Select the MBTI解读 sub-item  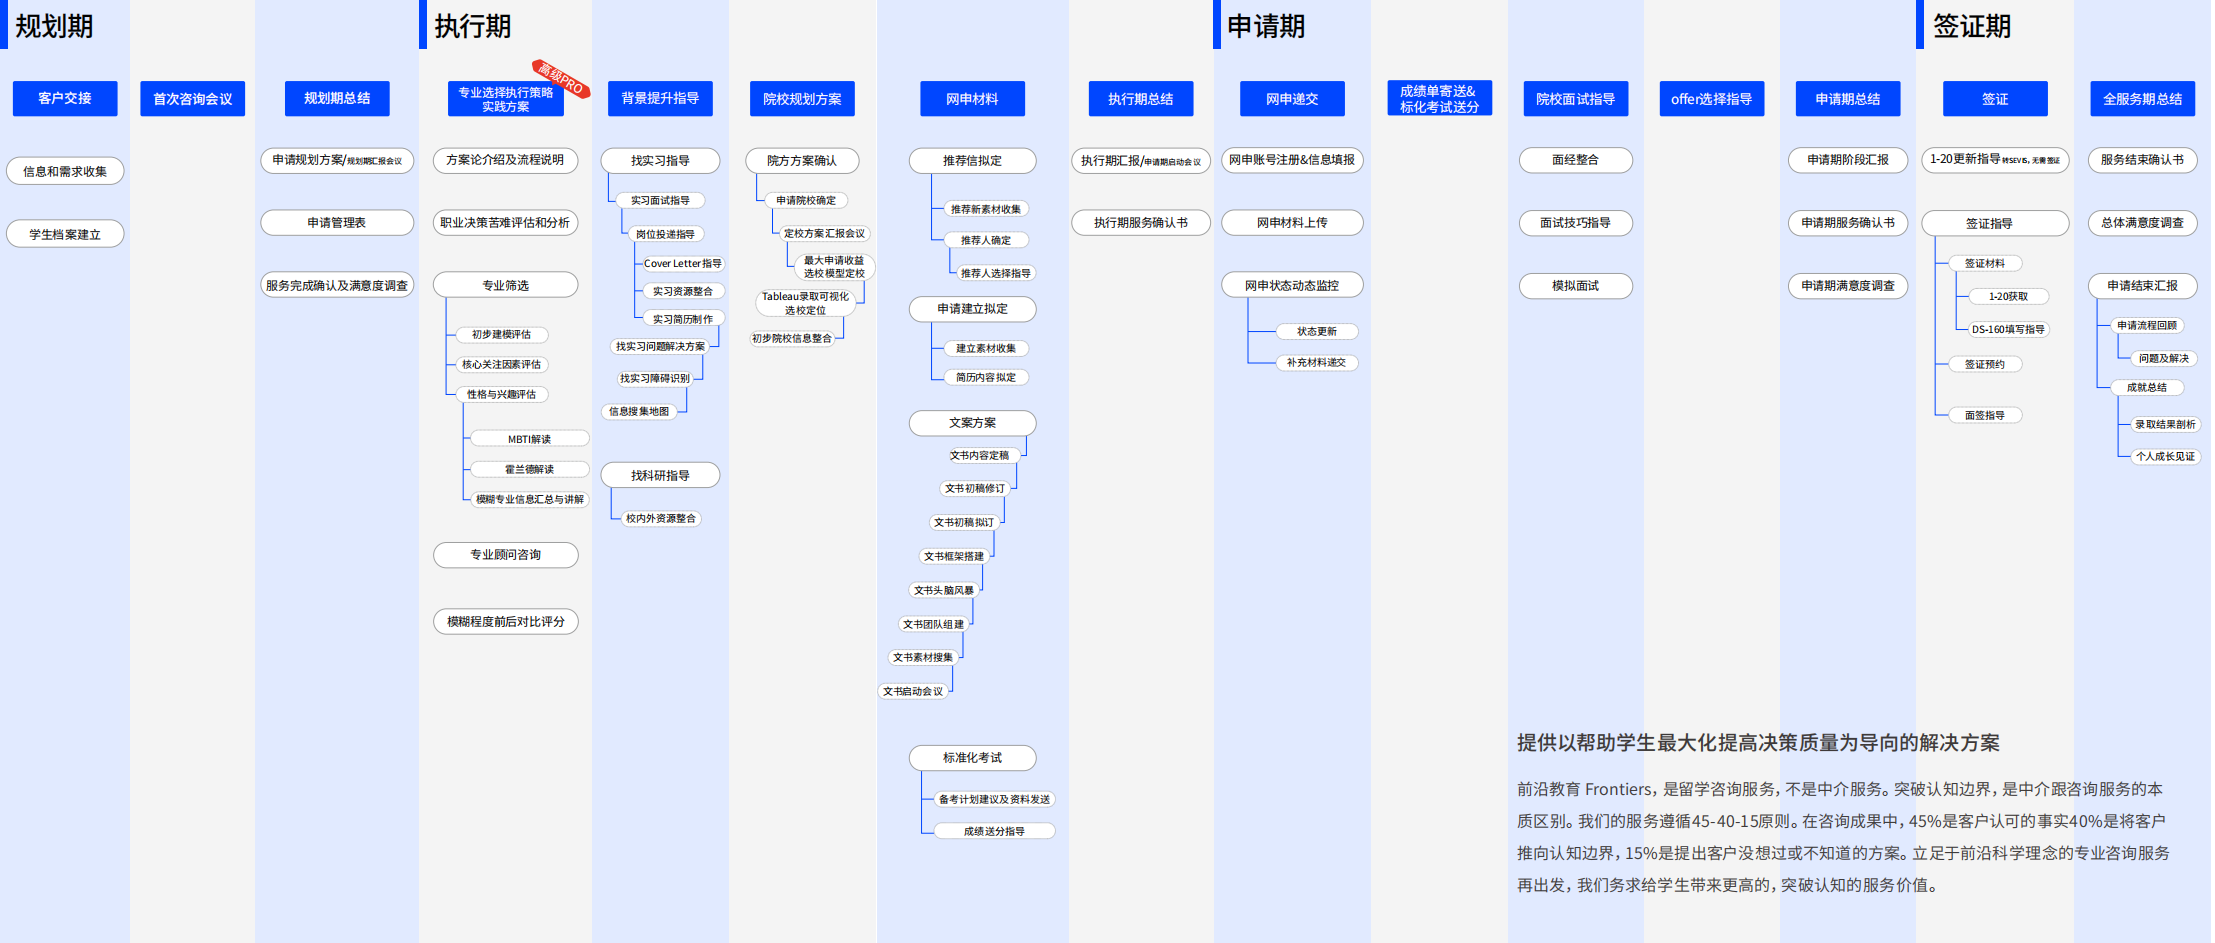[x=529, y=439]
